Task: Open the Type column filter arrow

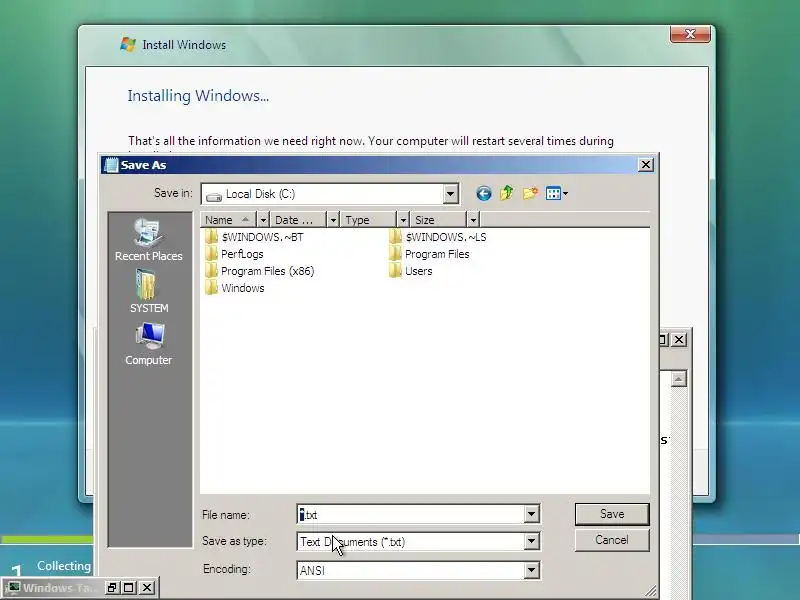Action: click(403, 220)
